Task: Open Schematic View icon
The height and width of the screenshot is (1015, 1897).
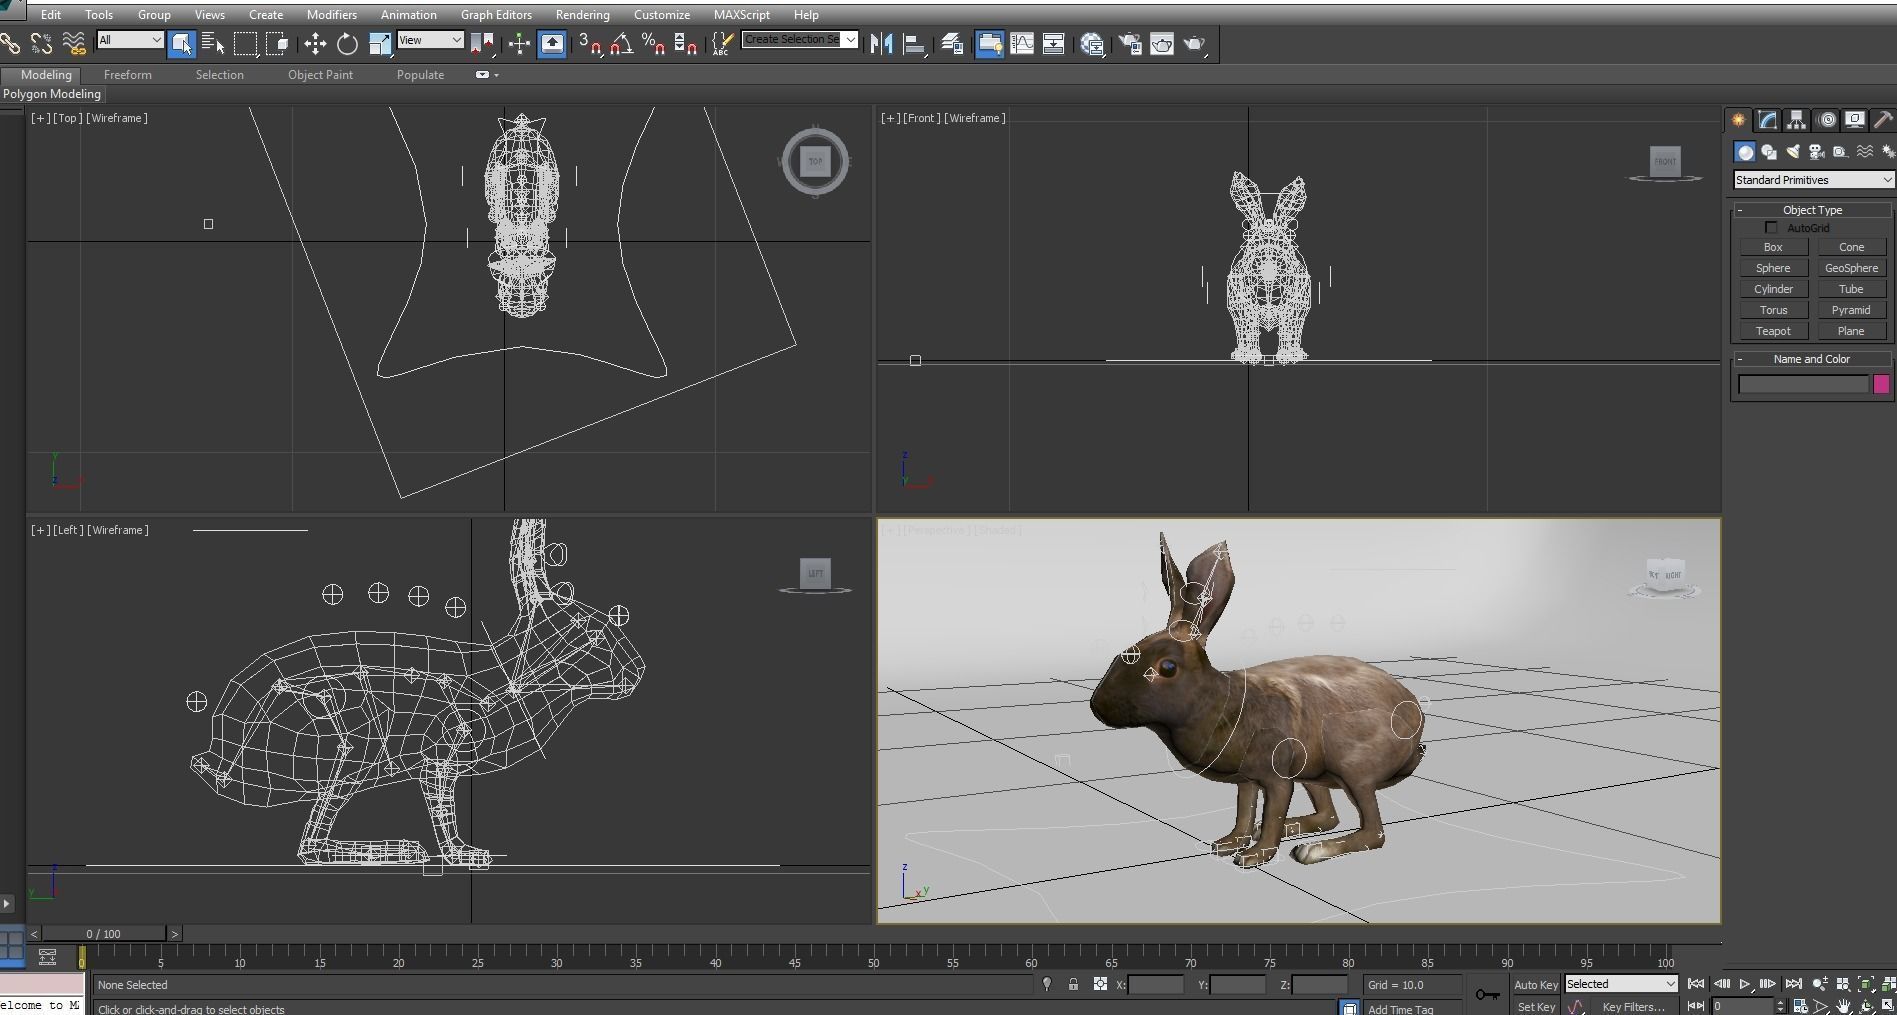Action: coord(1054,43)
